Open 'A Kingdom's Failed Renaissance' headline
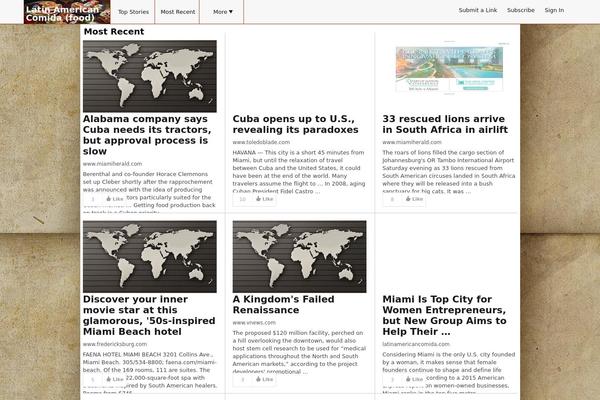600x400 pixels. [x=283, y=305]
